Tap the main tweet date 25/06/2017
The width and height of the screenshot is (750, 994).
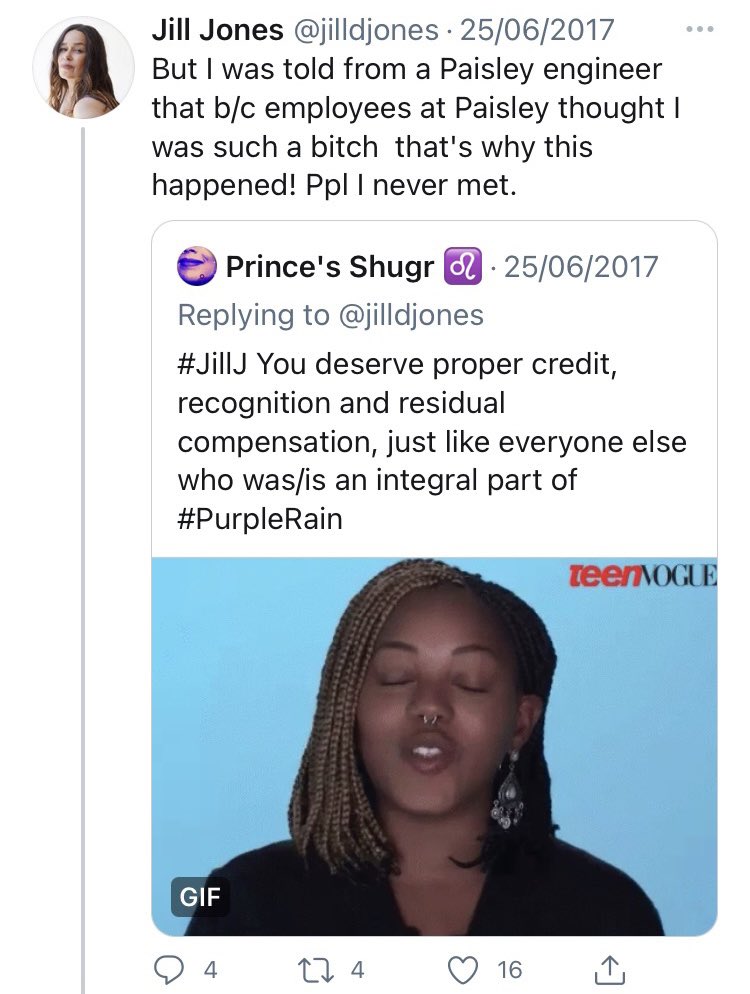point(537,30)
